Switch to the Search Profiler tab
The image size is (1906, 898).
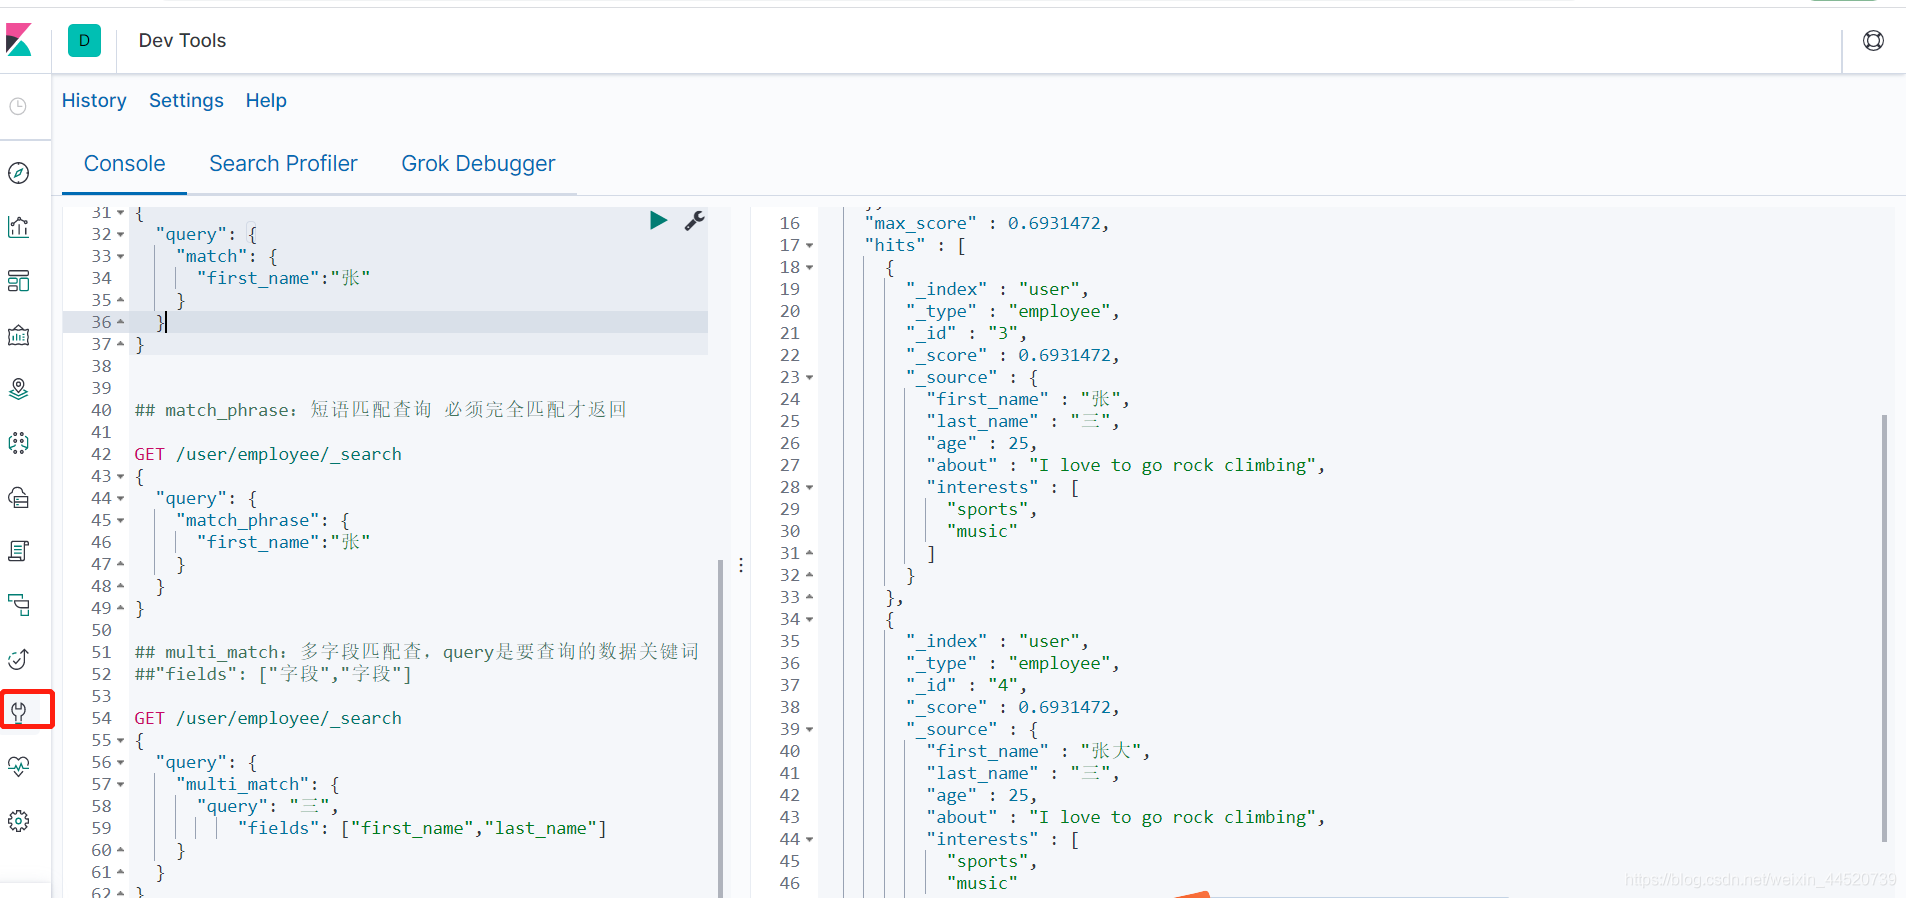[x=283, y=164]
